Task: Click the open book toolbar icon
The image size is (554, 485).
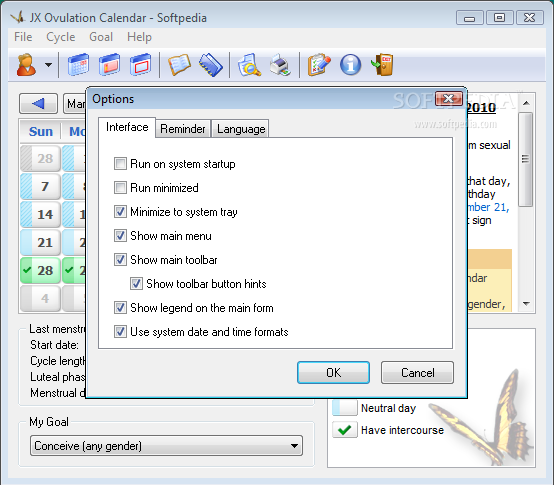Action: (x=179, y=65)
